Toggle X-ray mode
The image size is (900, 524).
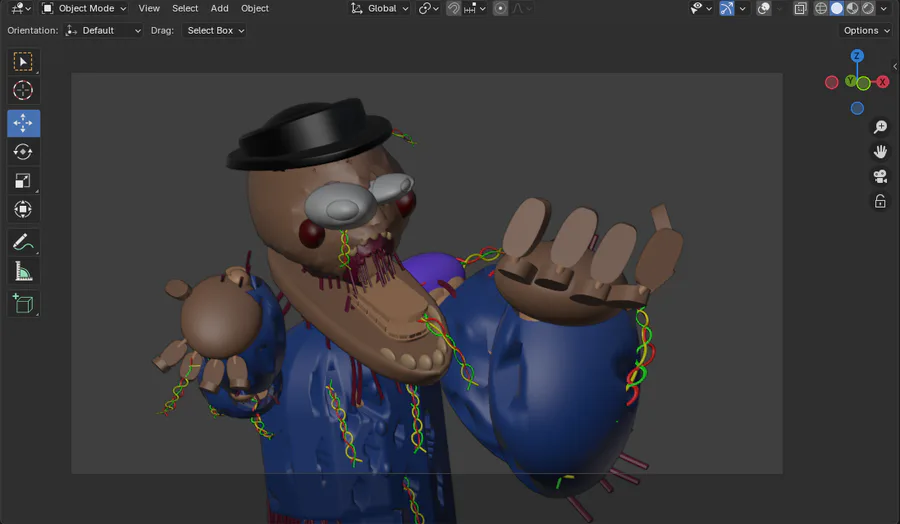coord(800,8)
